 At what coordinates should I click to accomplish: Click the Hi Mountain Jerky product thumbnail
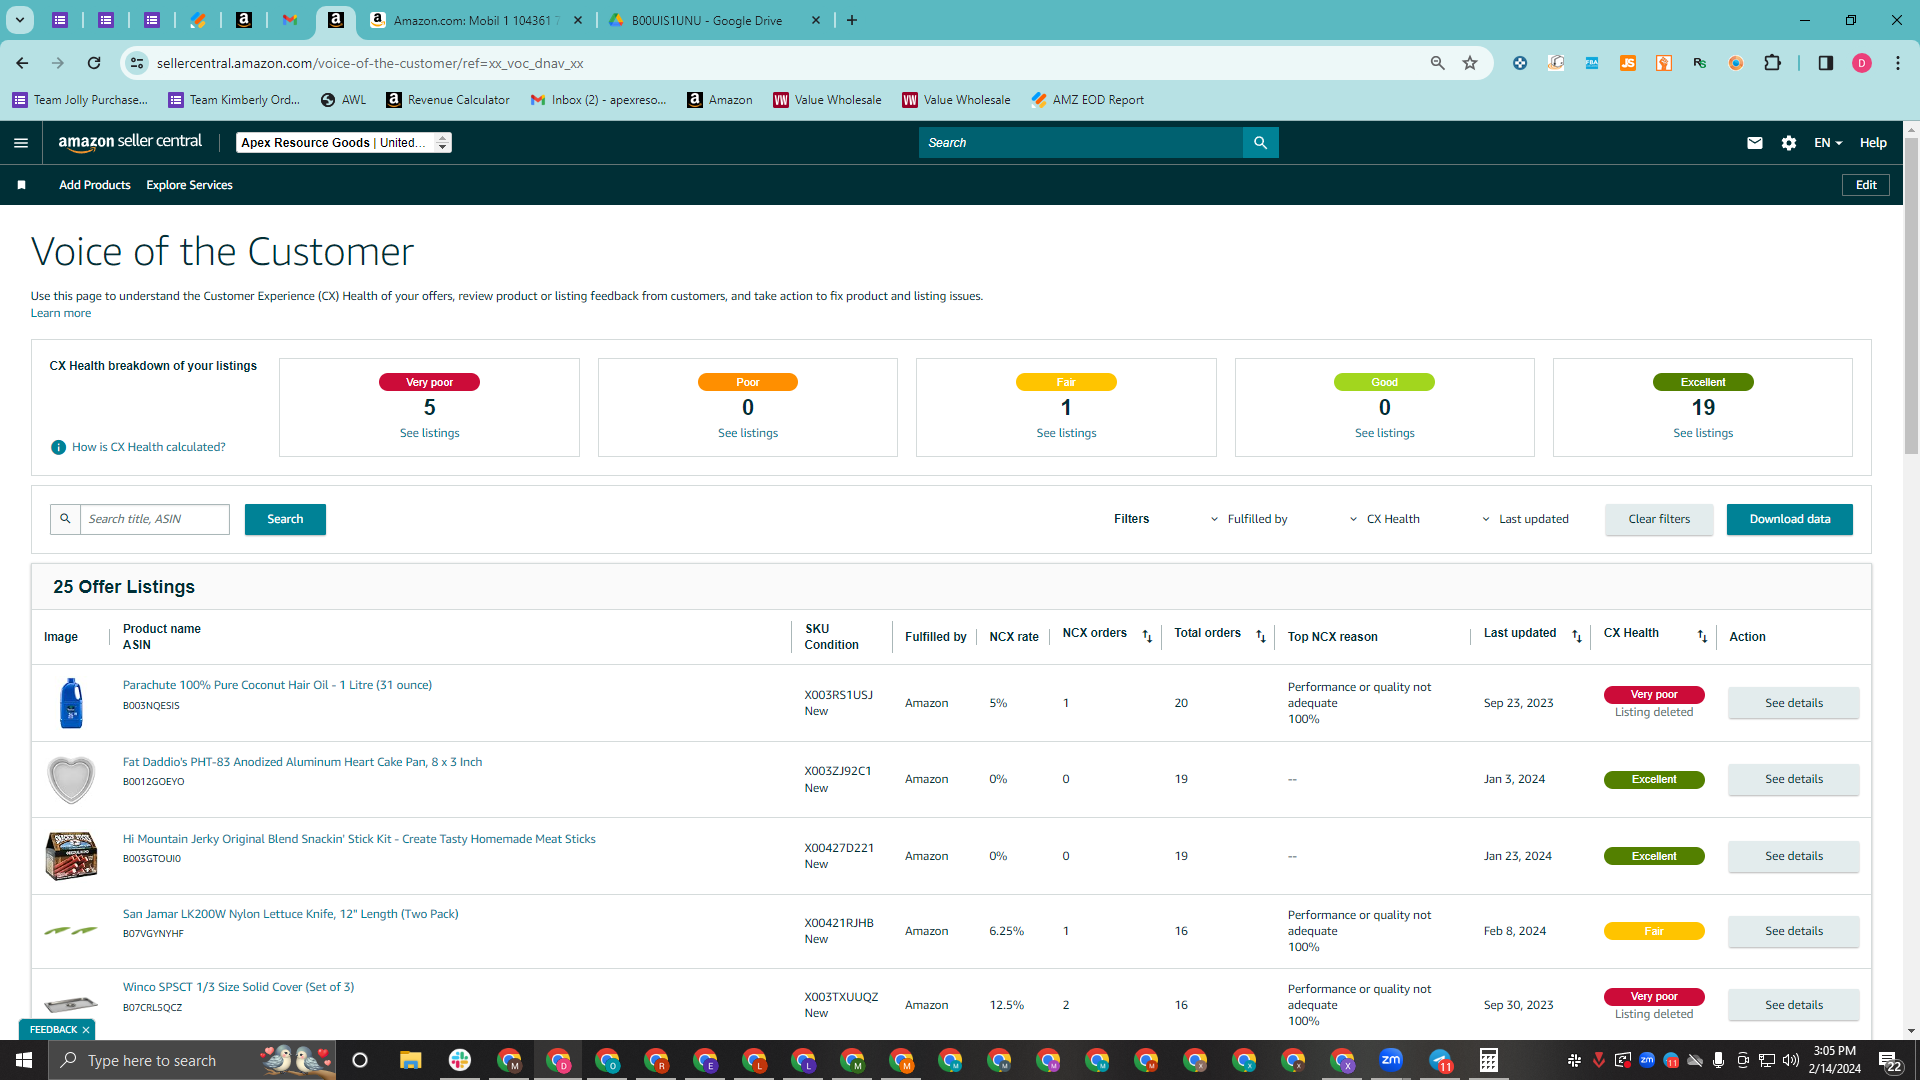71,856
